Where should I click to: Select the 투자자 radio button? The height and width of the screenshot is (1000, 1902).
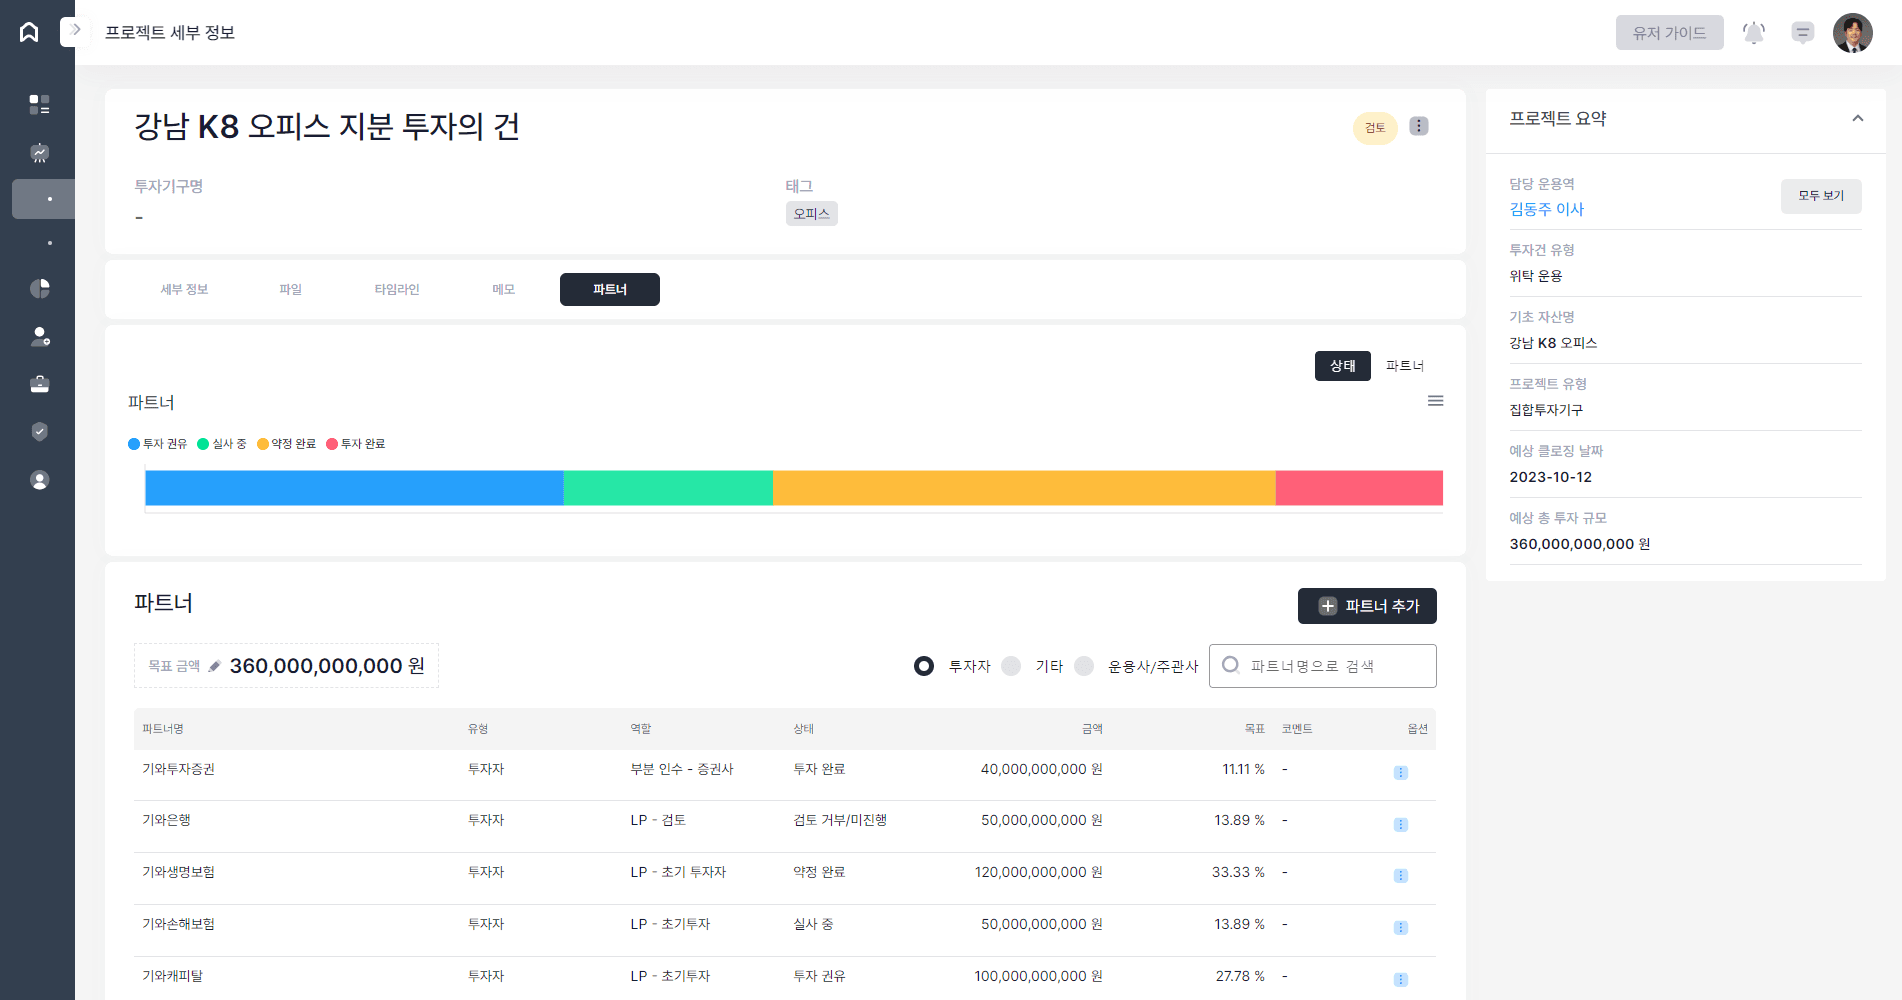tap(924, 666)
